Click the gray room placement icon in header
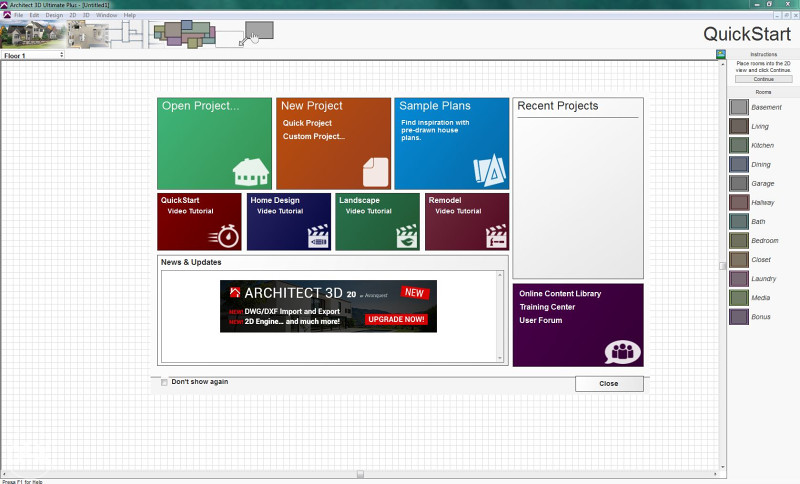This screenshot has height=484, width=800. click(x=259, y=31)
